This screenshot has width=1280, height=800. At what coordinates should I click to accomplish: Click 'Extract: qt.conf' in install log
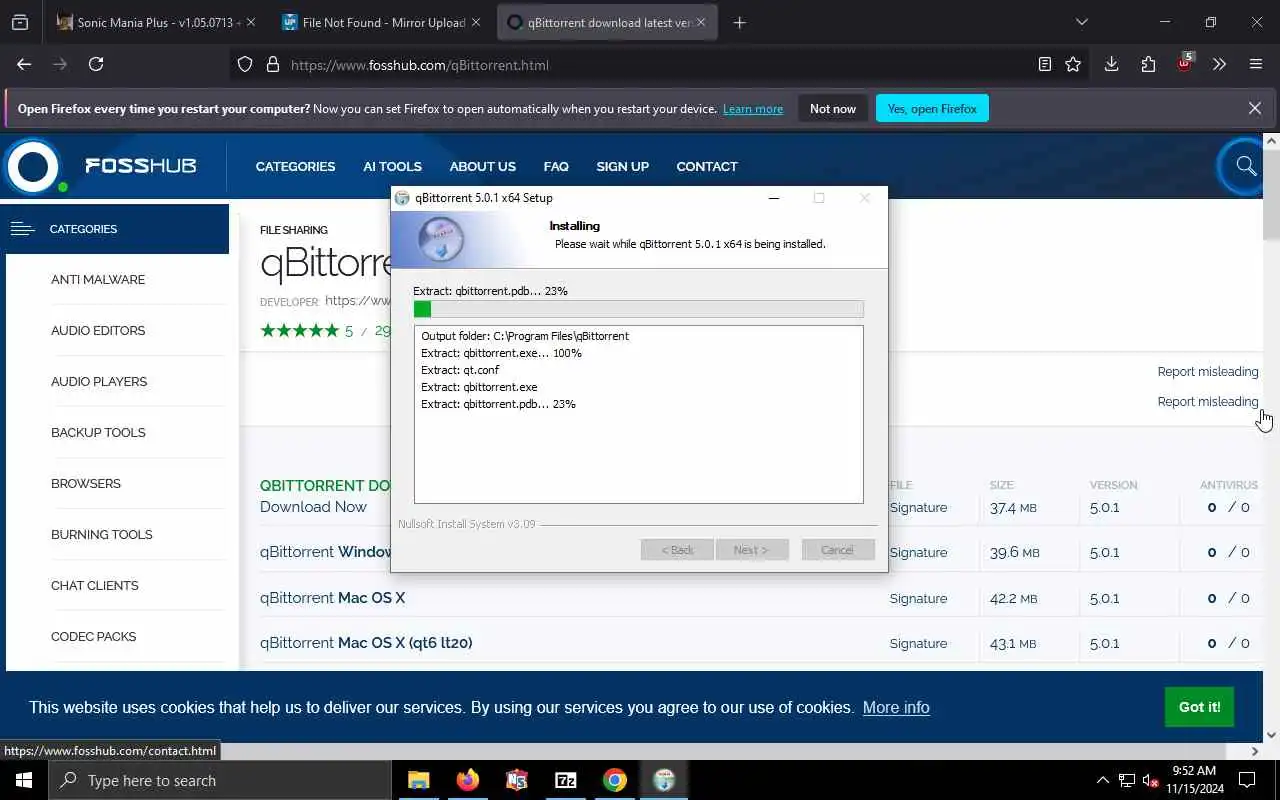460,370
